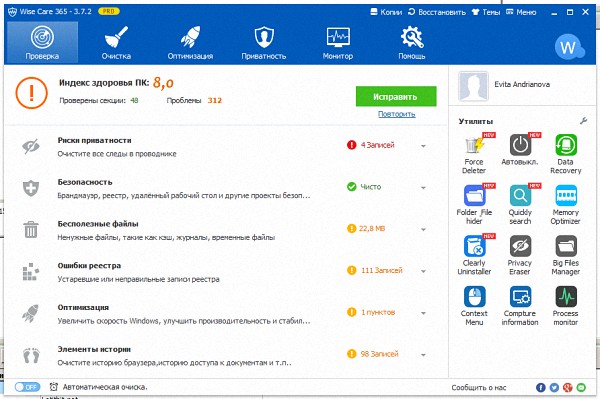
Task: Expand the Ошибки реестра section arrow
Action: 423,271
